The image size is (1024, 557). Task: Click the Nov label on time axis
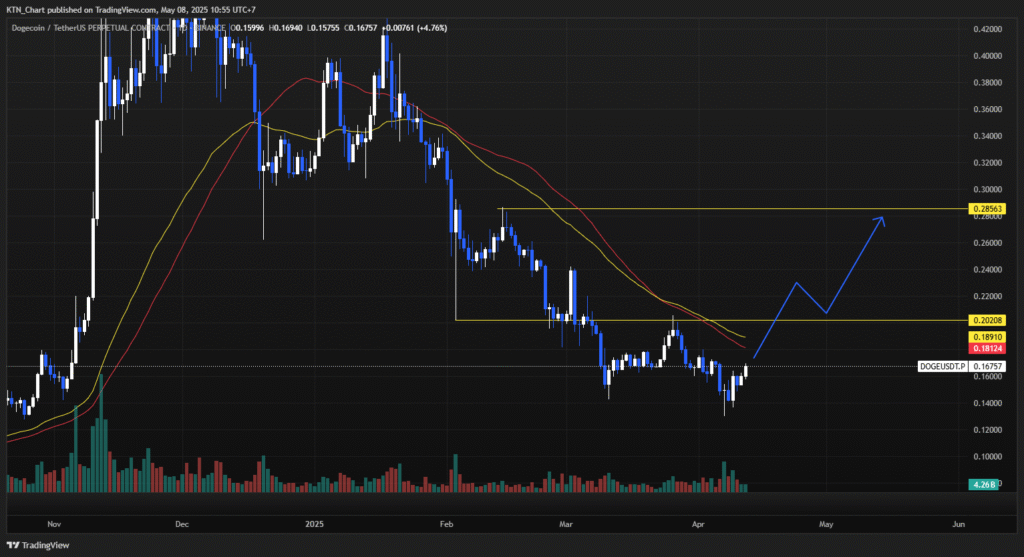click(54, 524)
